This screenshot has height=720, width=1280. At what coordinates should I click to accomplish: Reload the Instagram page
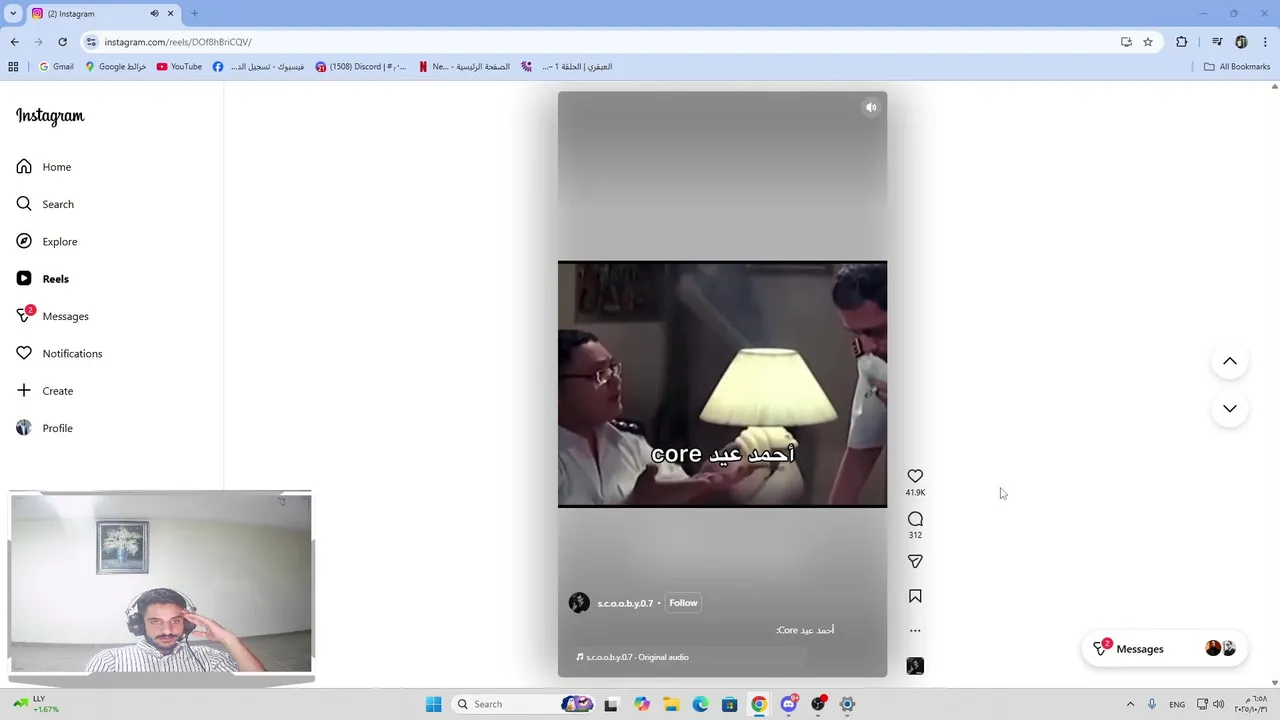coord(62,42)
